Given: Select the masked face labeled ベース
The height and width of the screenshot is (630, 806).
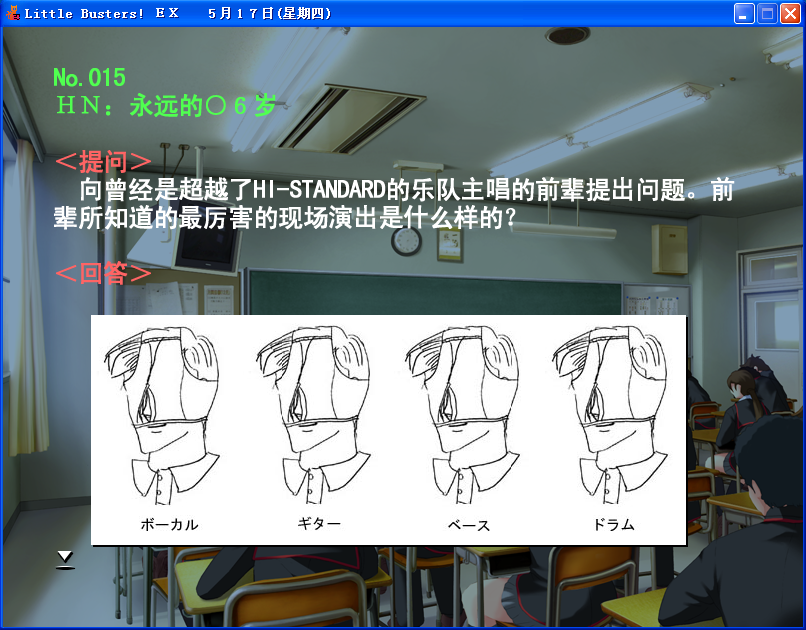Looking at the screenshot, I should 463,415.
